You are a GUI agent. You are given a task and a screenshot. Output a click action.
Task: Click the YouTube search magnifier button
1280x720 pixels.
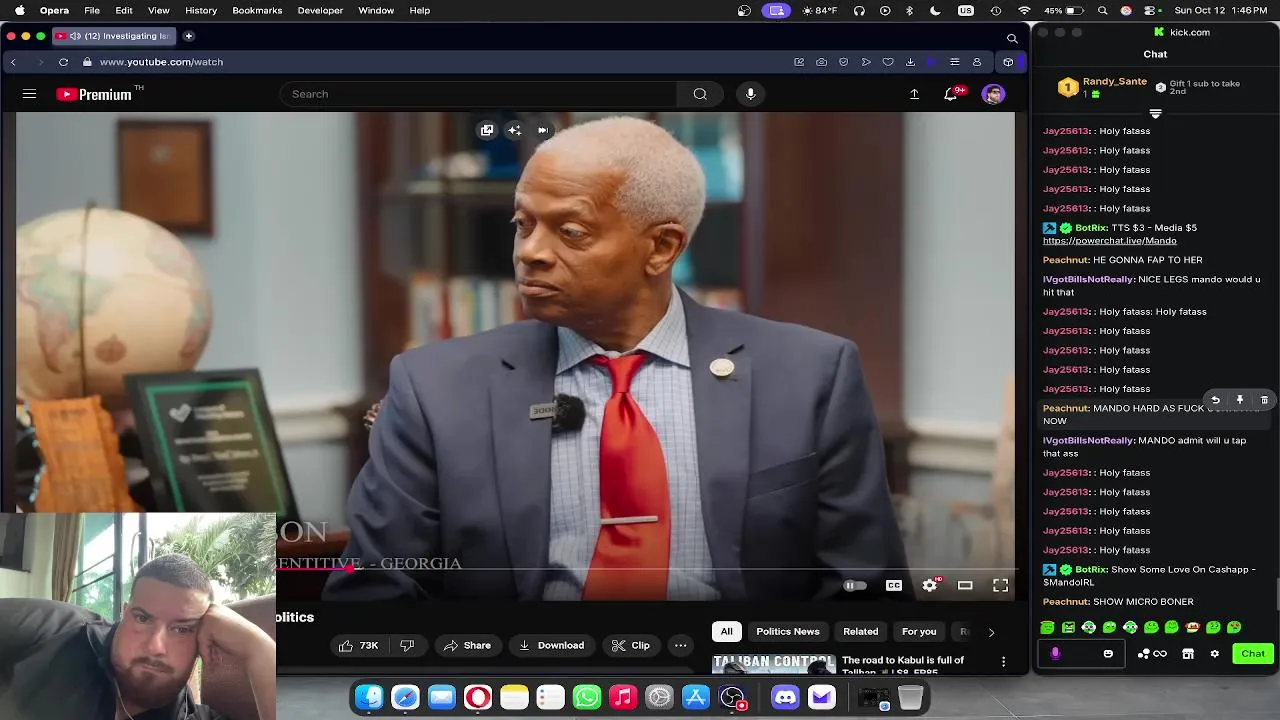pyautogui.click(x=700, y=94)
